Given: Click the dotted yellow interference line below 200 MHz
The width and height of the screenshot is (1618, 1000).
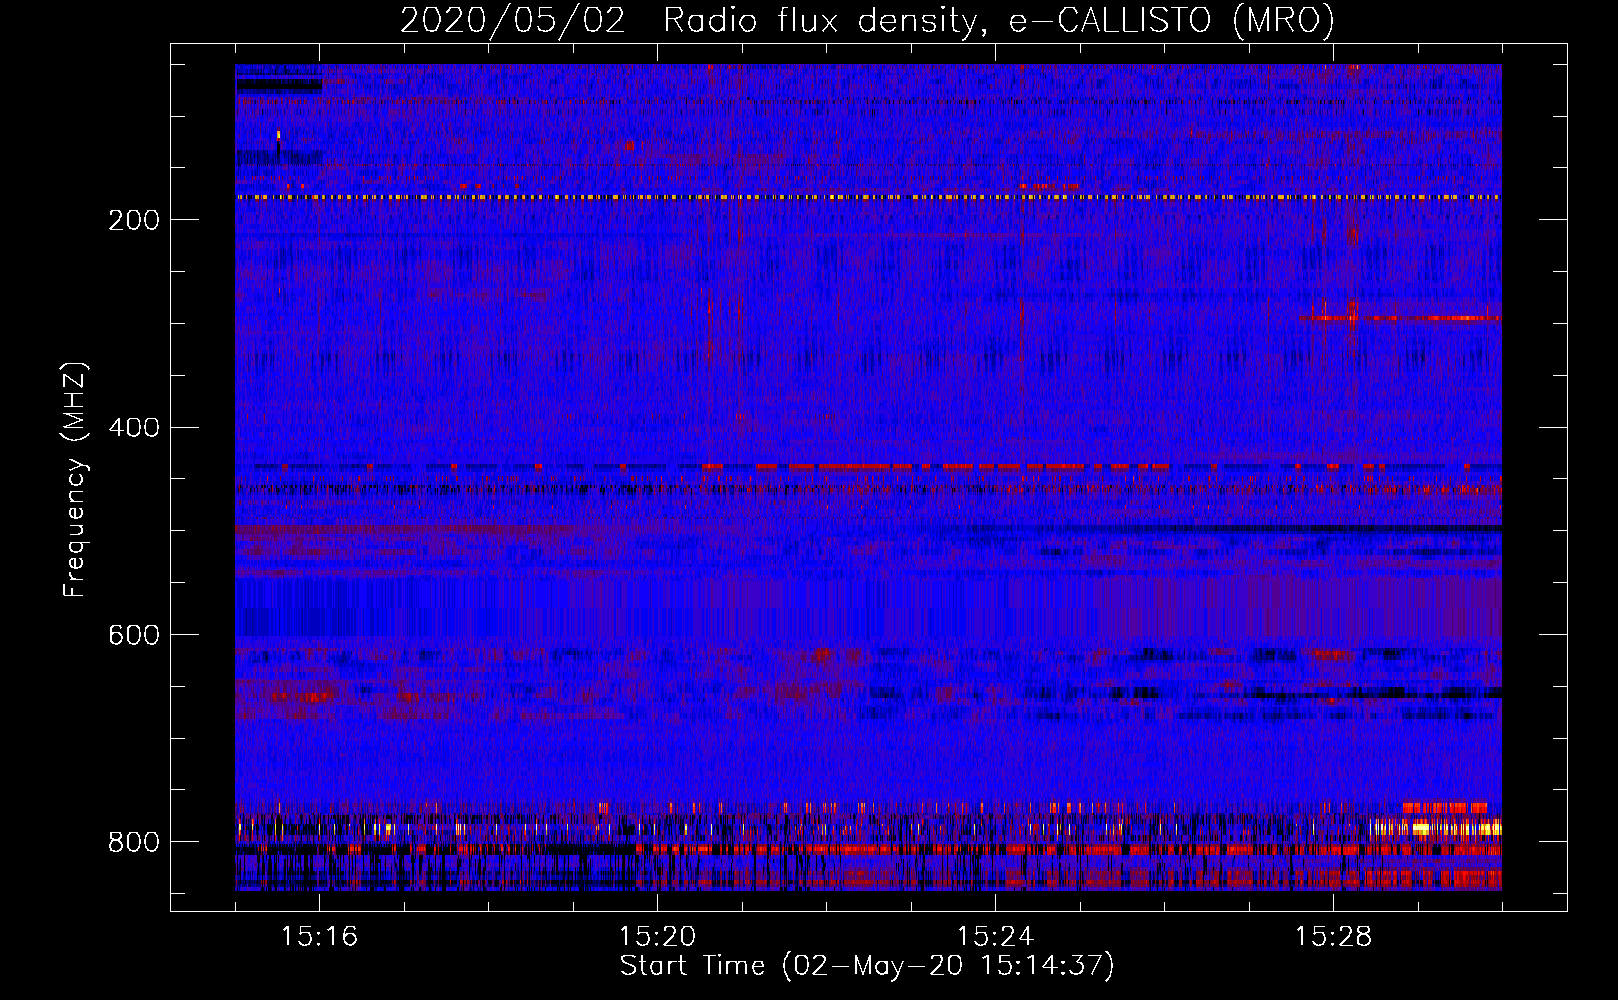Looking at the screenshot, I should [x=868, y=197].
